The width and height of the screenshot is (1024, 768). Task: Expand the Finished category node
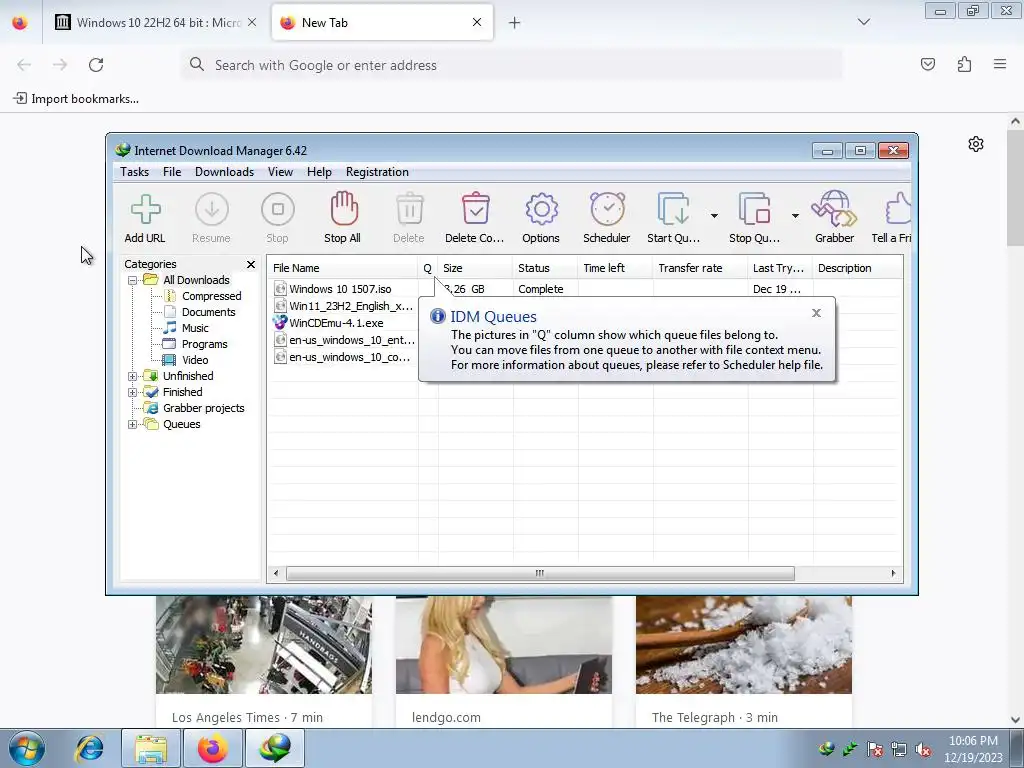[133, 392]
